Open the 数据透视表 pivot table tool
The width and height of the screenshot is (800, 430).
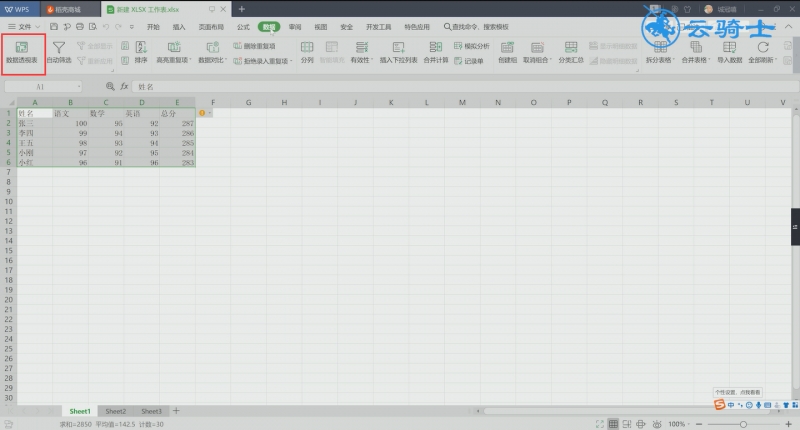[22, 53]
